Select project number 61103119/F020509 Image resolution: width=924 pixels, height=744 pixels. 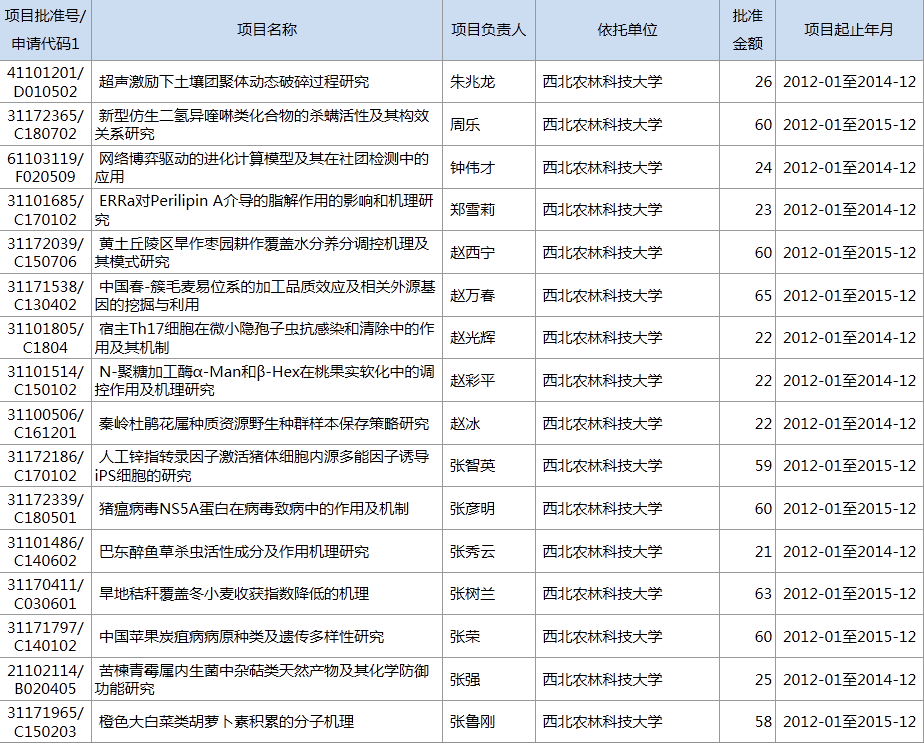click(x=45, y=167)
